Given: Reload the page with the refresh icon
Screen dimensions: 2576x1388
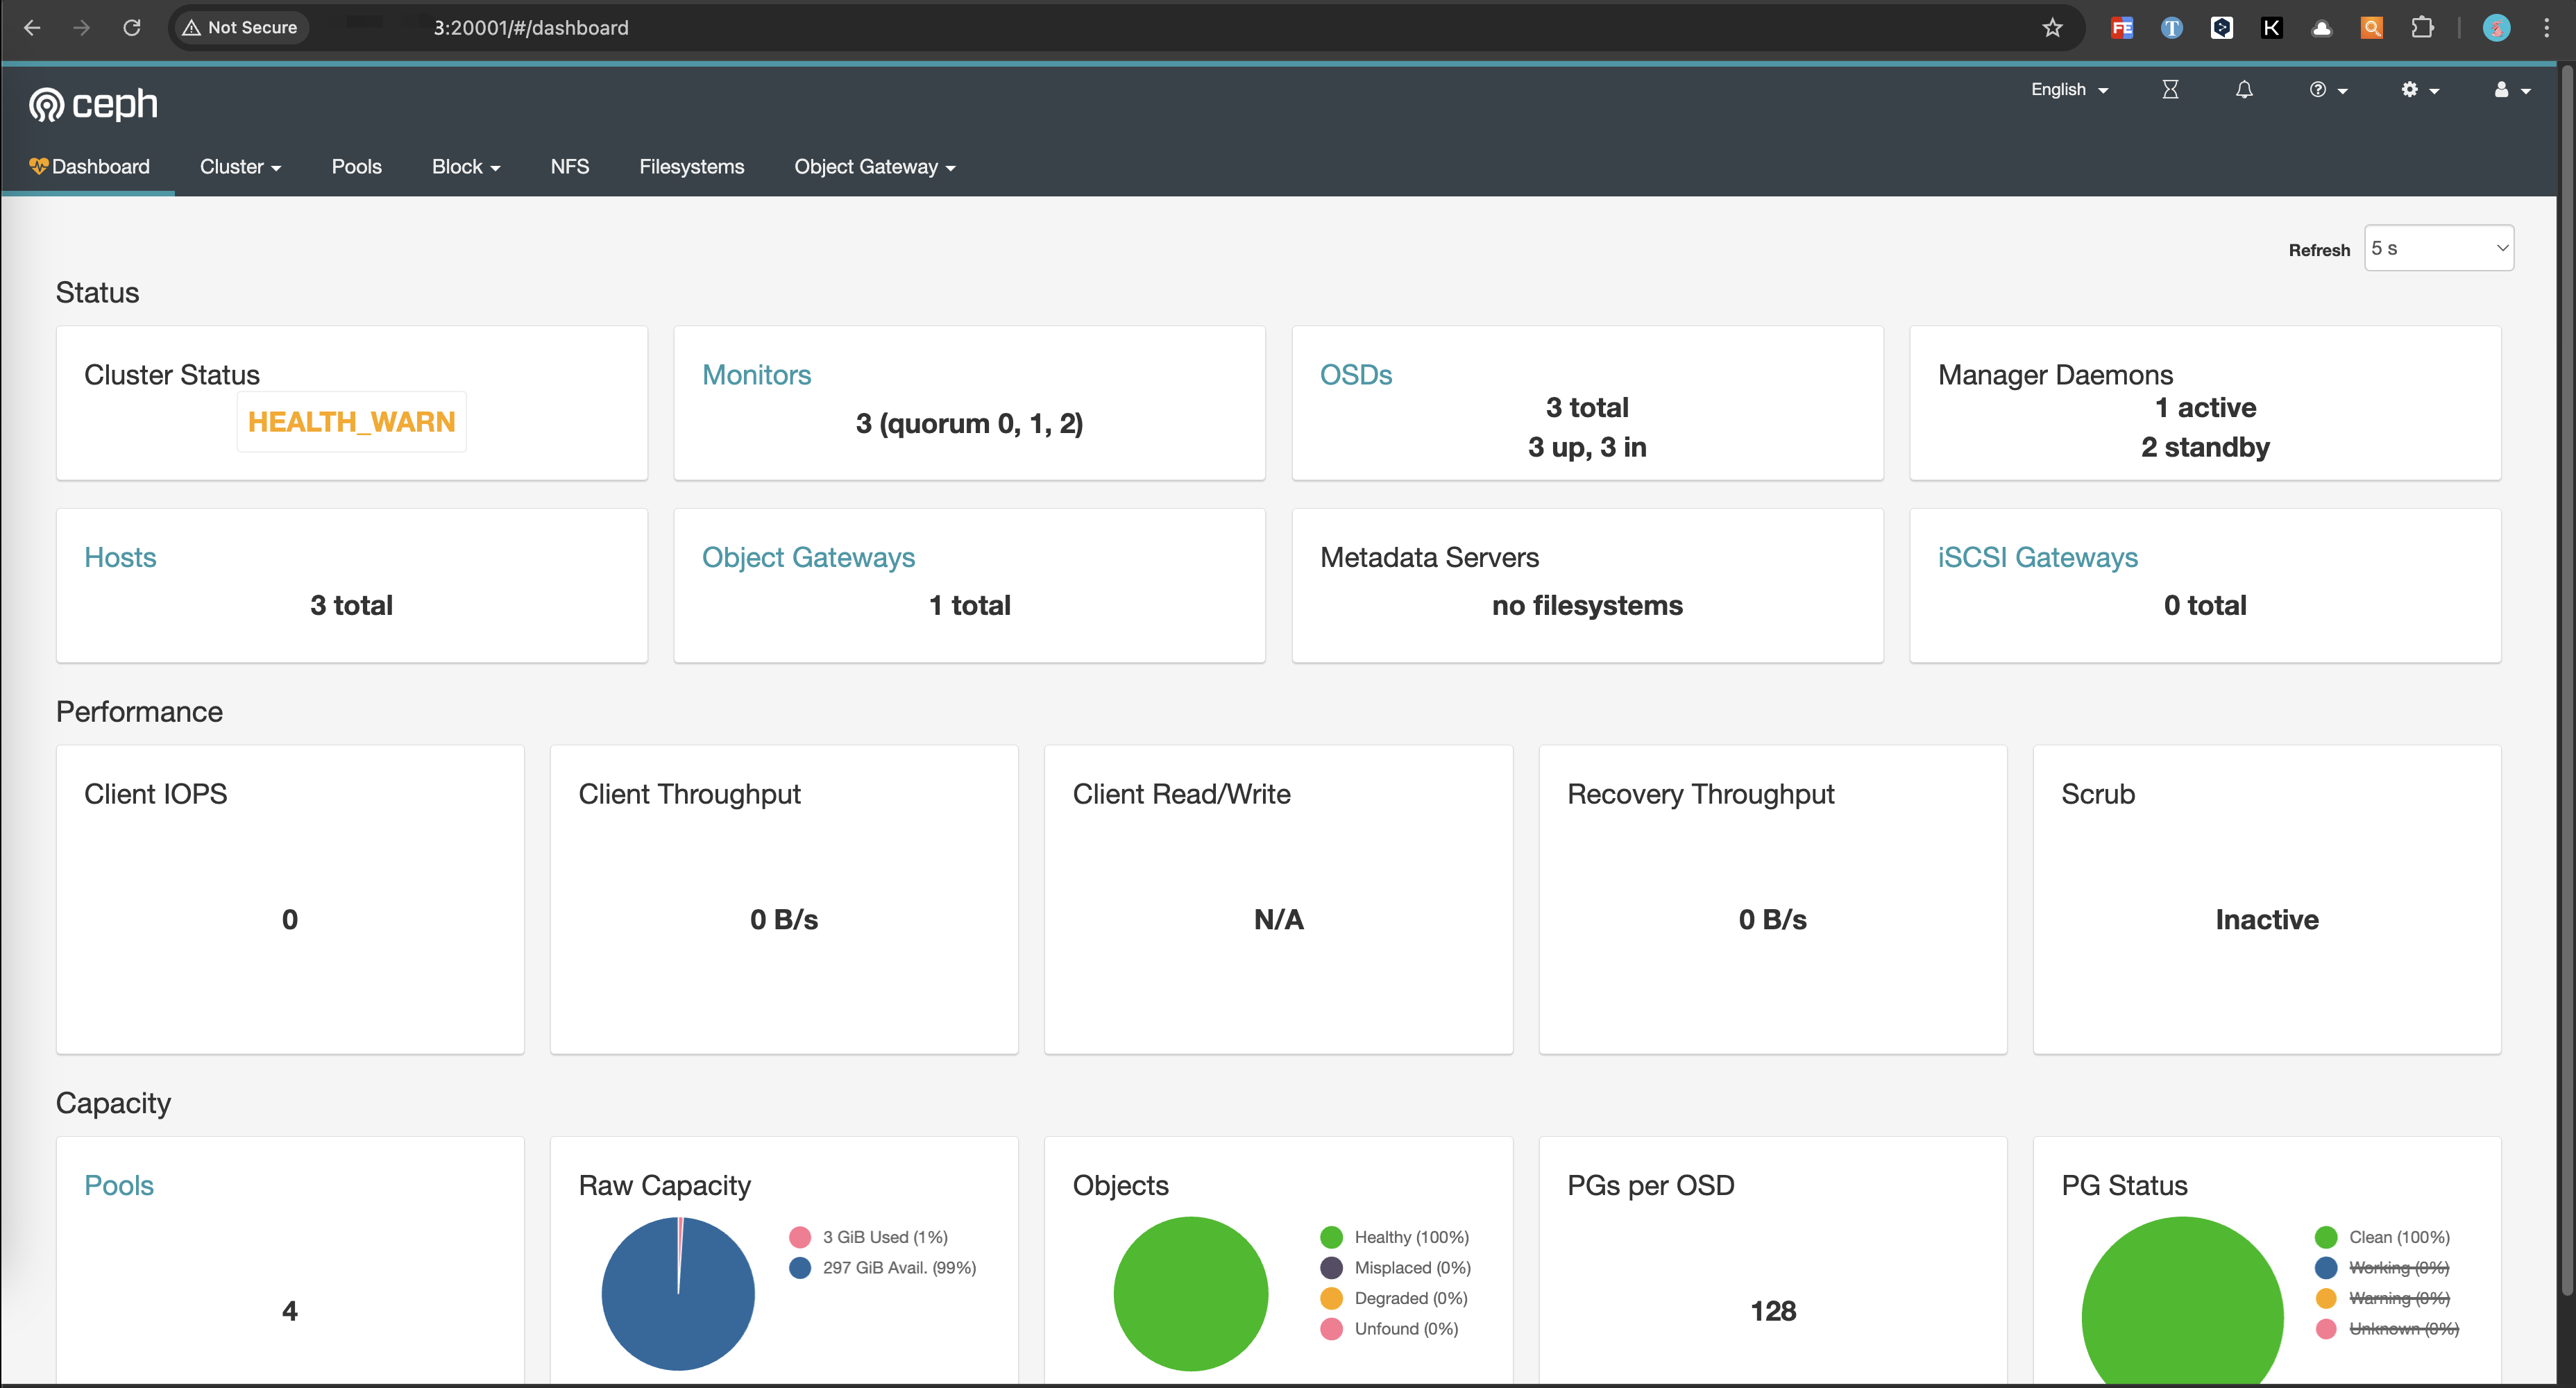Looking at the screenshot, I should 132,28.
